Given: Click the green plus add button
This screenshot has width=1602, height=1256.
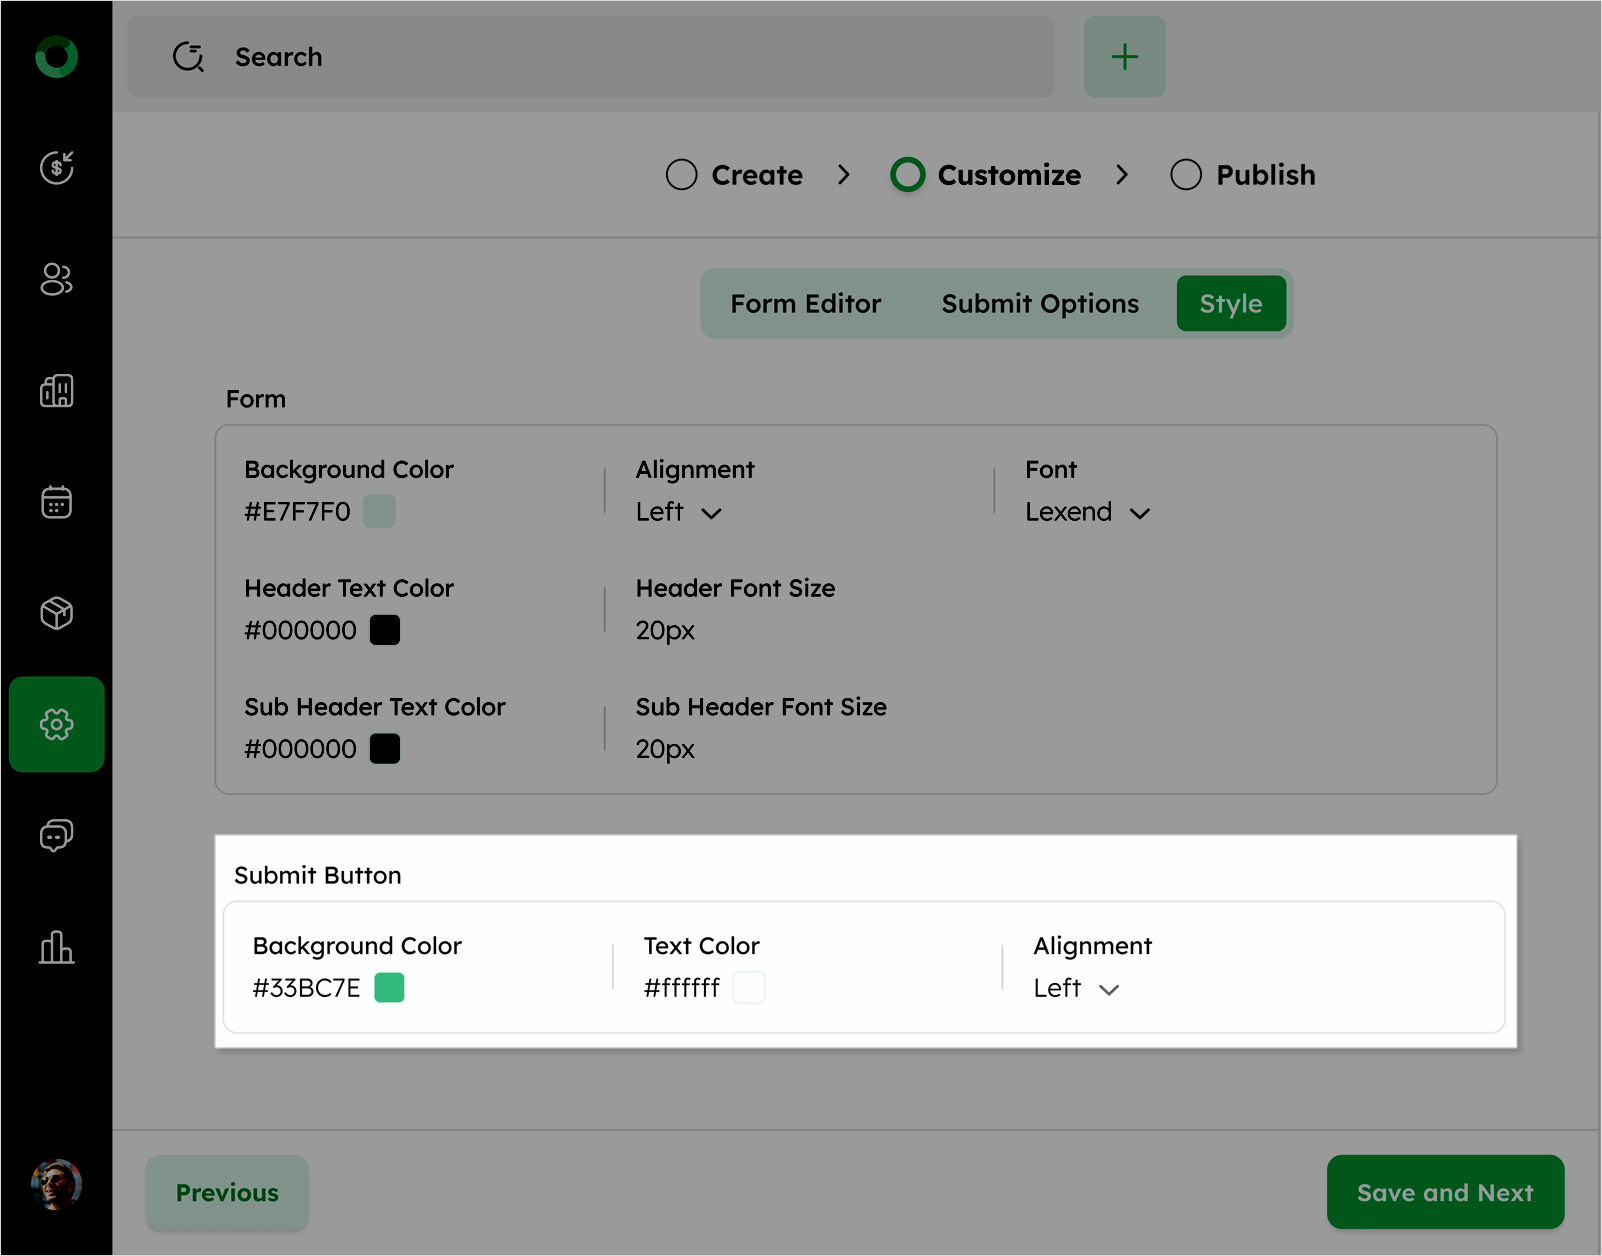Looking at the screenshot, I should point(1124,57).
